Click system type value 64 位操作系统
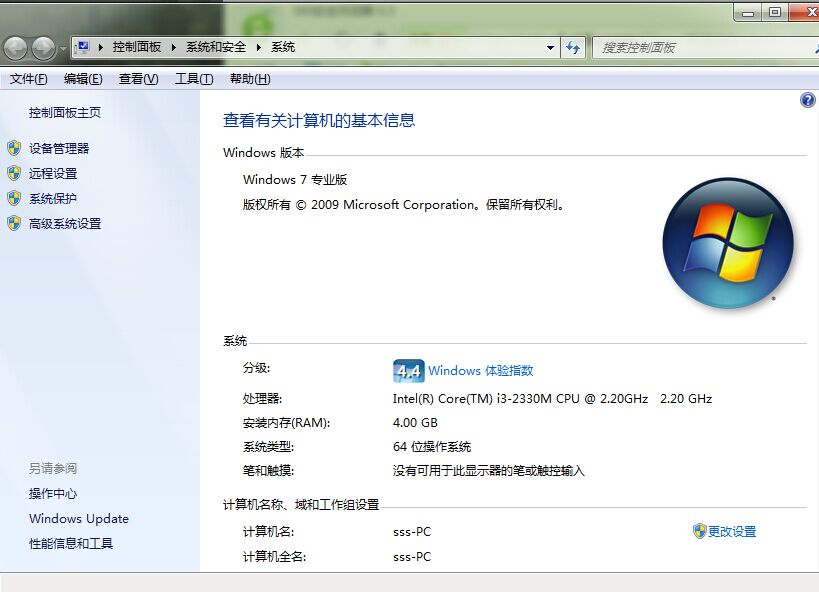The width and height of the screenshot is (819, 592). (432, 447)
